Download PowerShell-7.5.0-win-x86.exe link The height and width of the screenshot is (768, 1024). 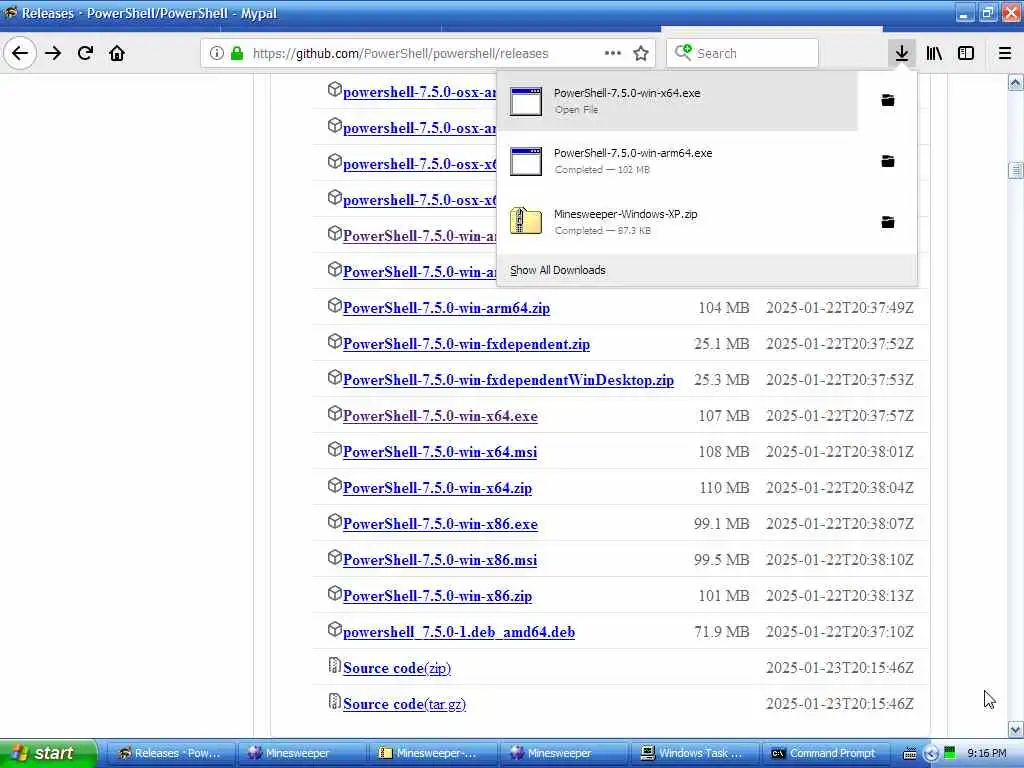coord(440,524)
